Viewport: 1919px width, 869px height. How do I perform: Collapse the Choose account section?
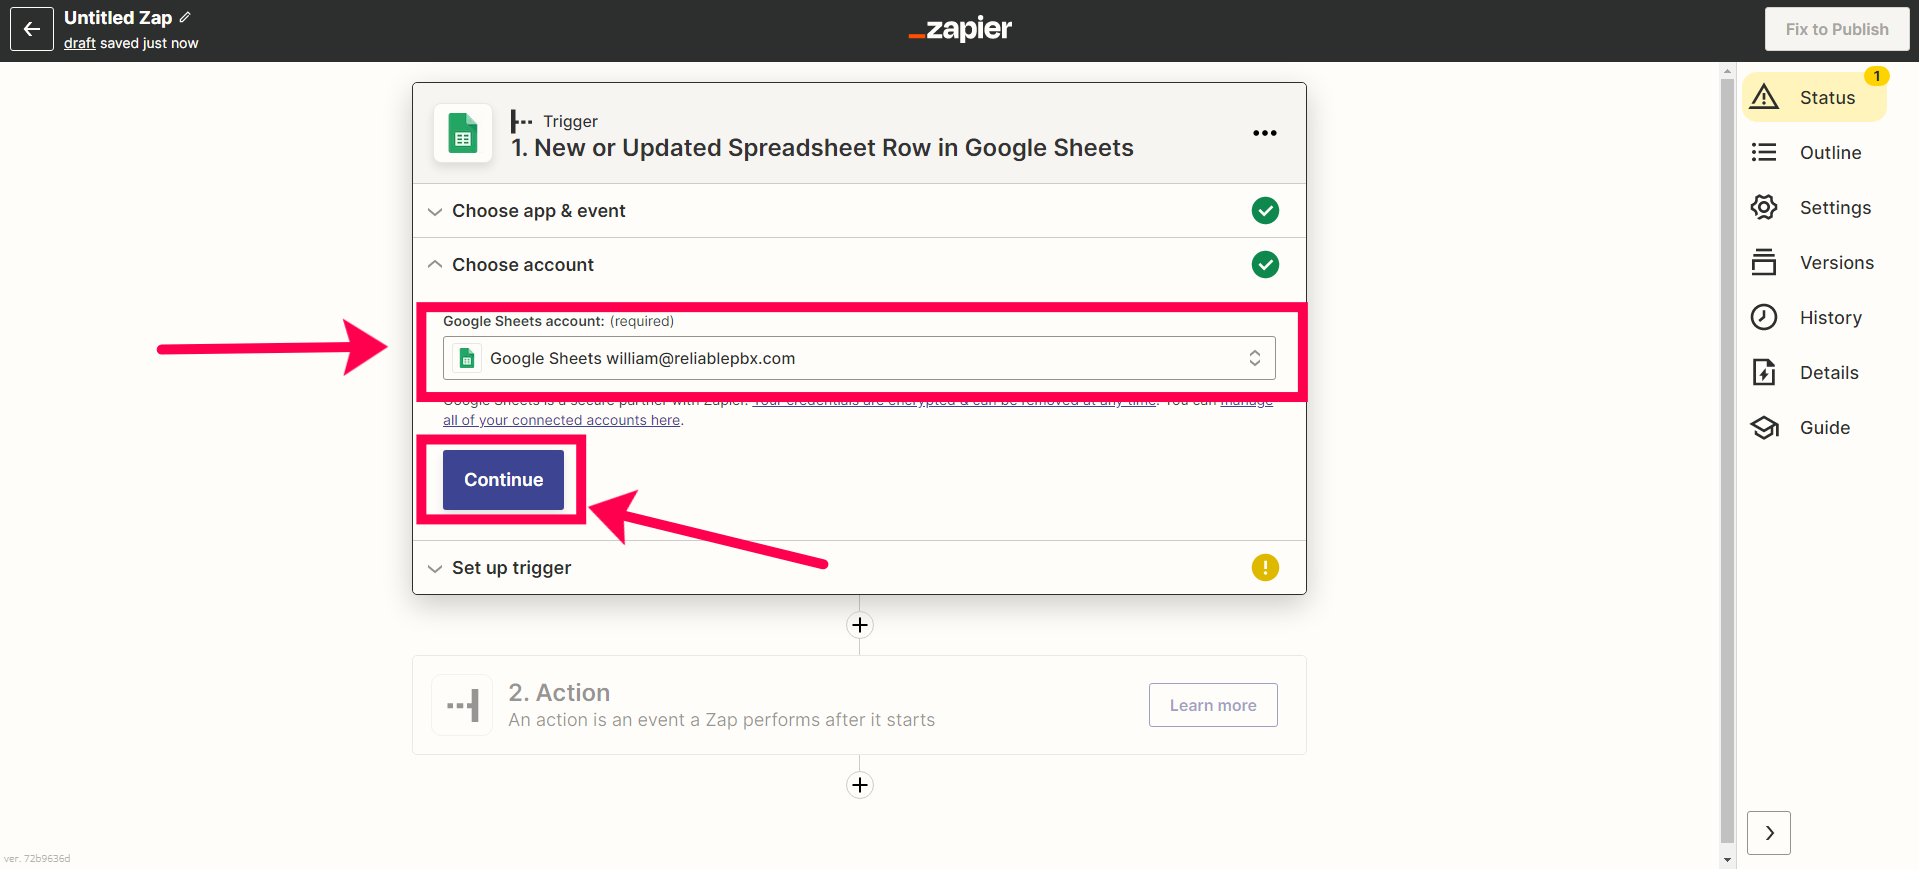859,265
